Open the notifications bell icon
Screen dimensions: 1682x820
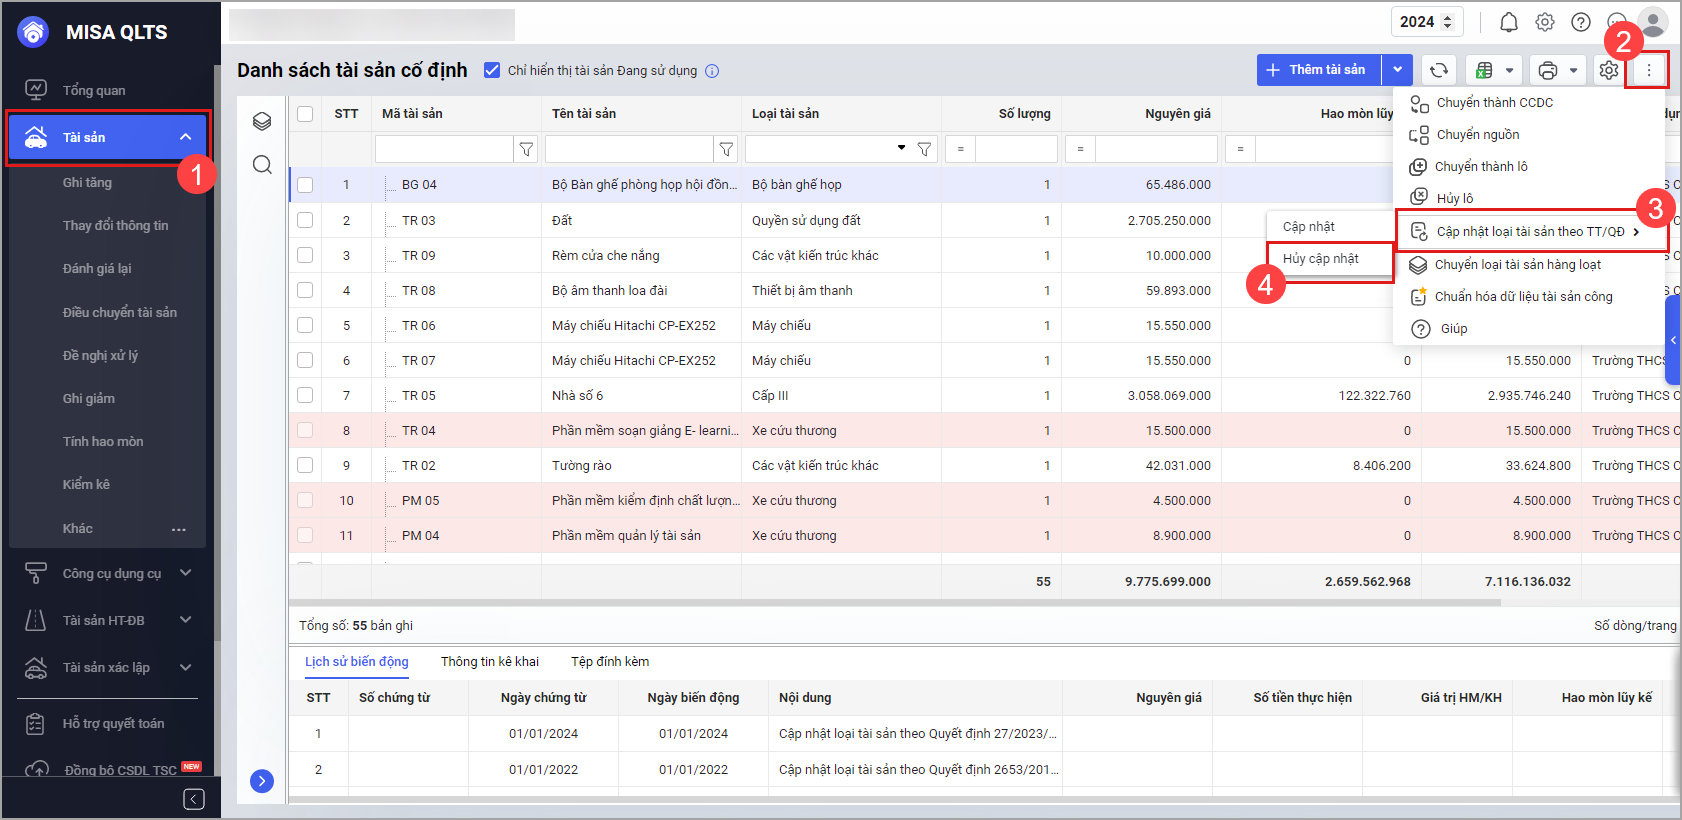tap(1509, 22)
